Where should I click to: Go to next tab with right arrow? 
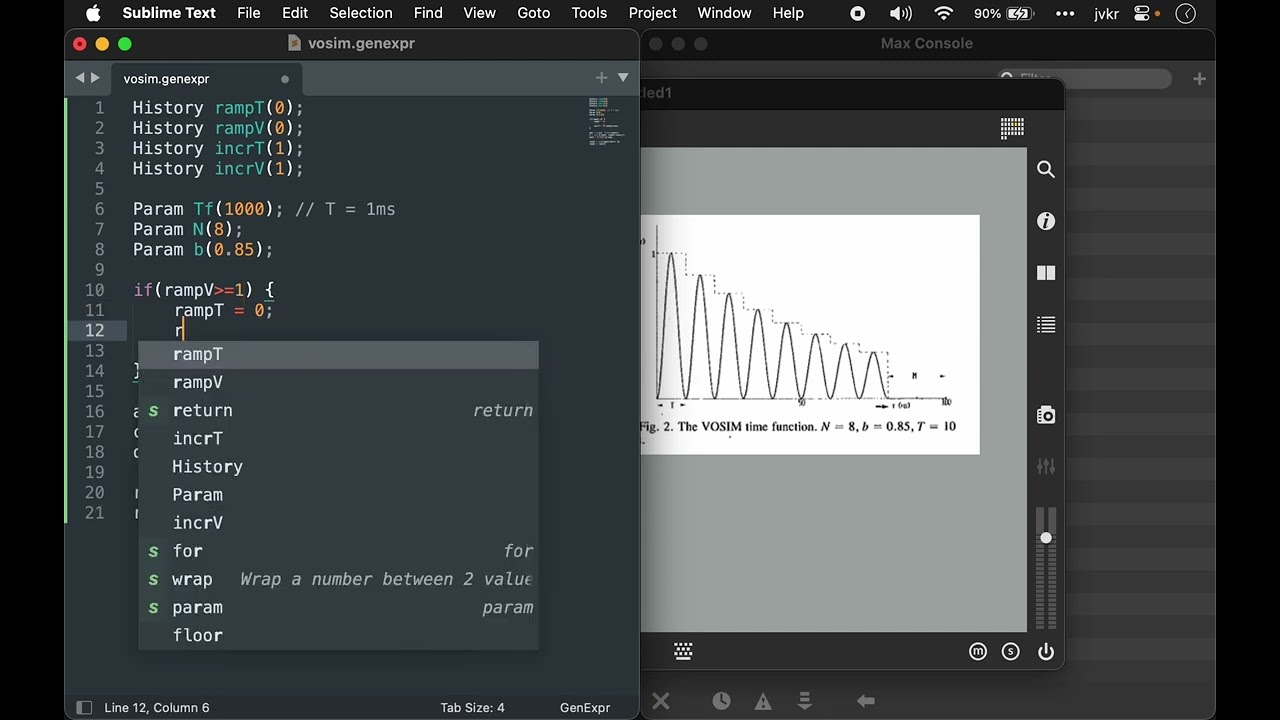click(96, 78)
